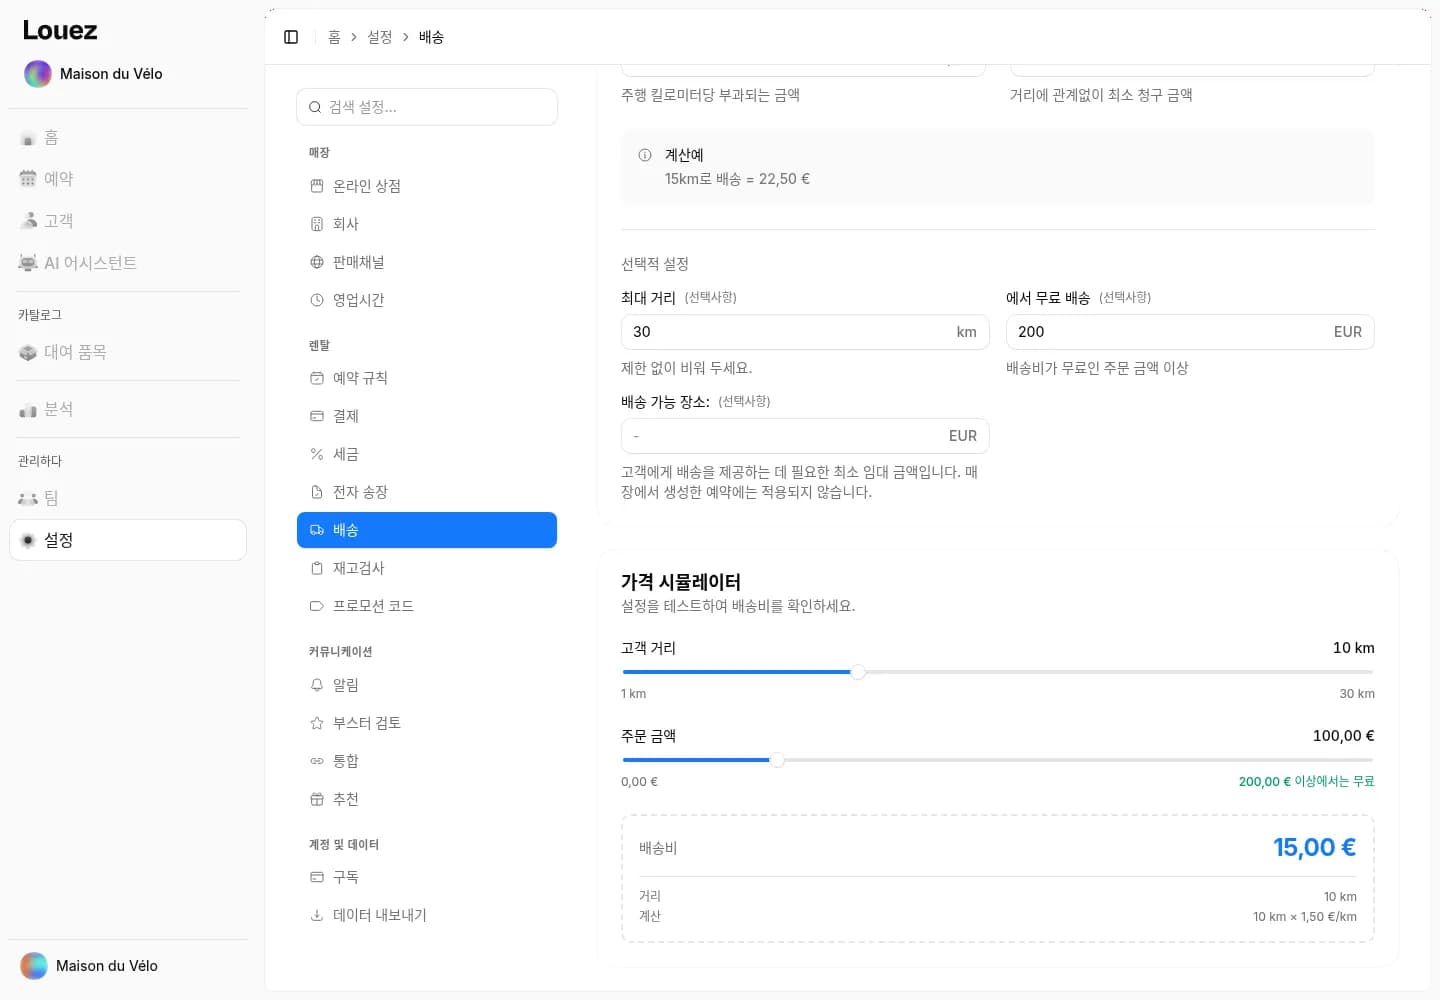Open 판매채널 globe icon
Image resolution: width=1440 pixels, height=1000 pixels.
click(317, 262)
